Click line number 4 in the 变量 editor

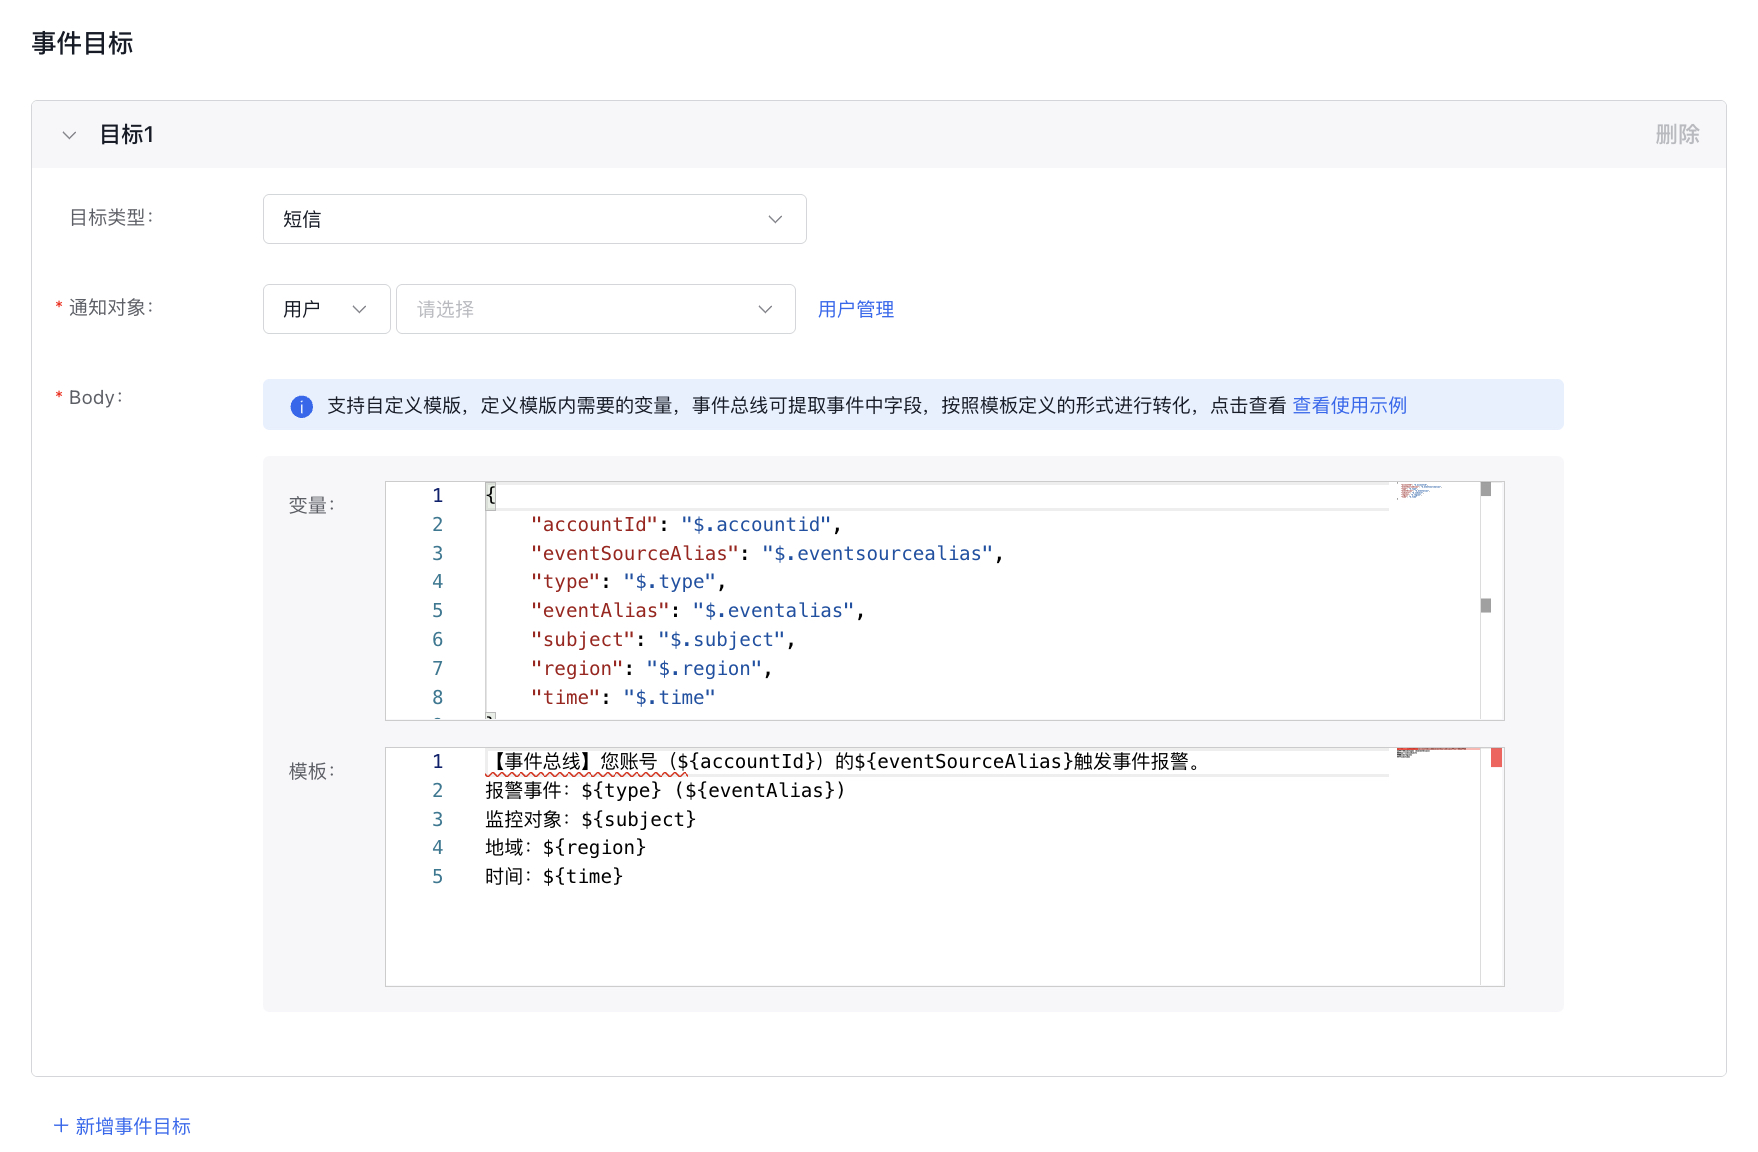point(437,582)
